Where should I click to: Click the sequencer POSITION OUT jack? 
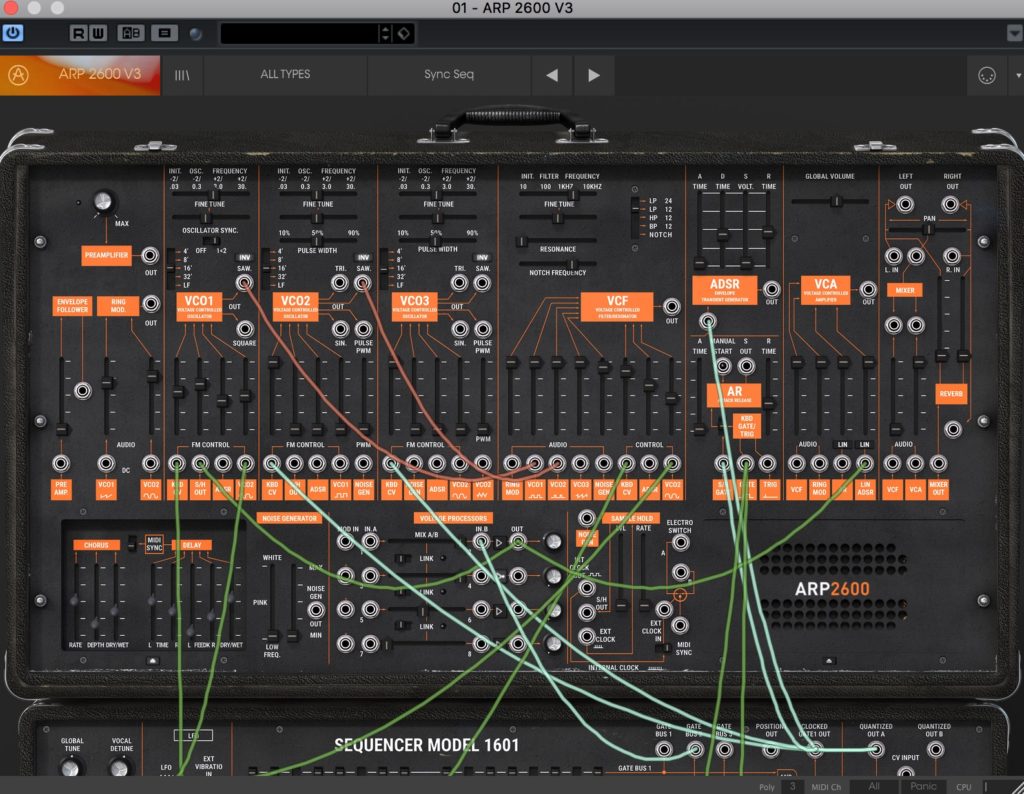(x=771, y=750)
